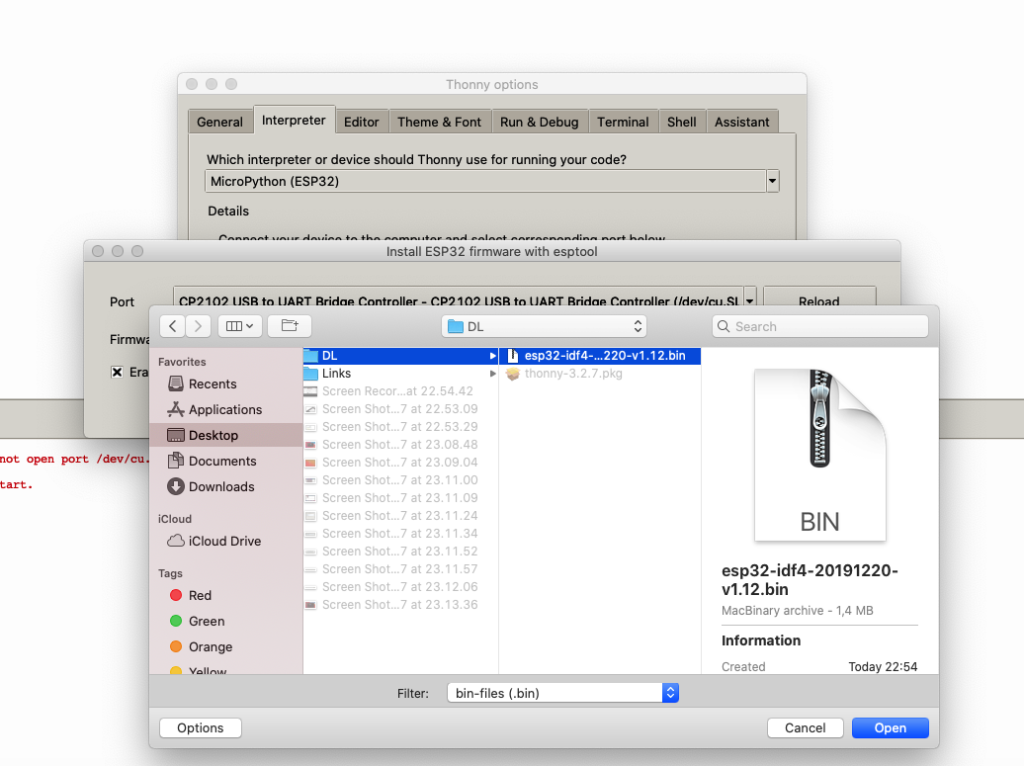The image size is (1024, 766).
Task: Open the Theme & Font tab
Action: [x=440, y=122]
